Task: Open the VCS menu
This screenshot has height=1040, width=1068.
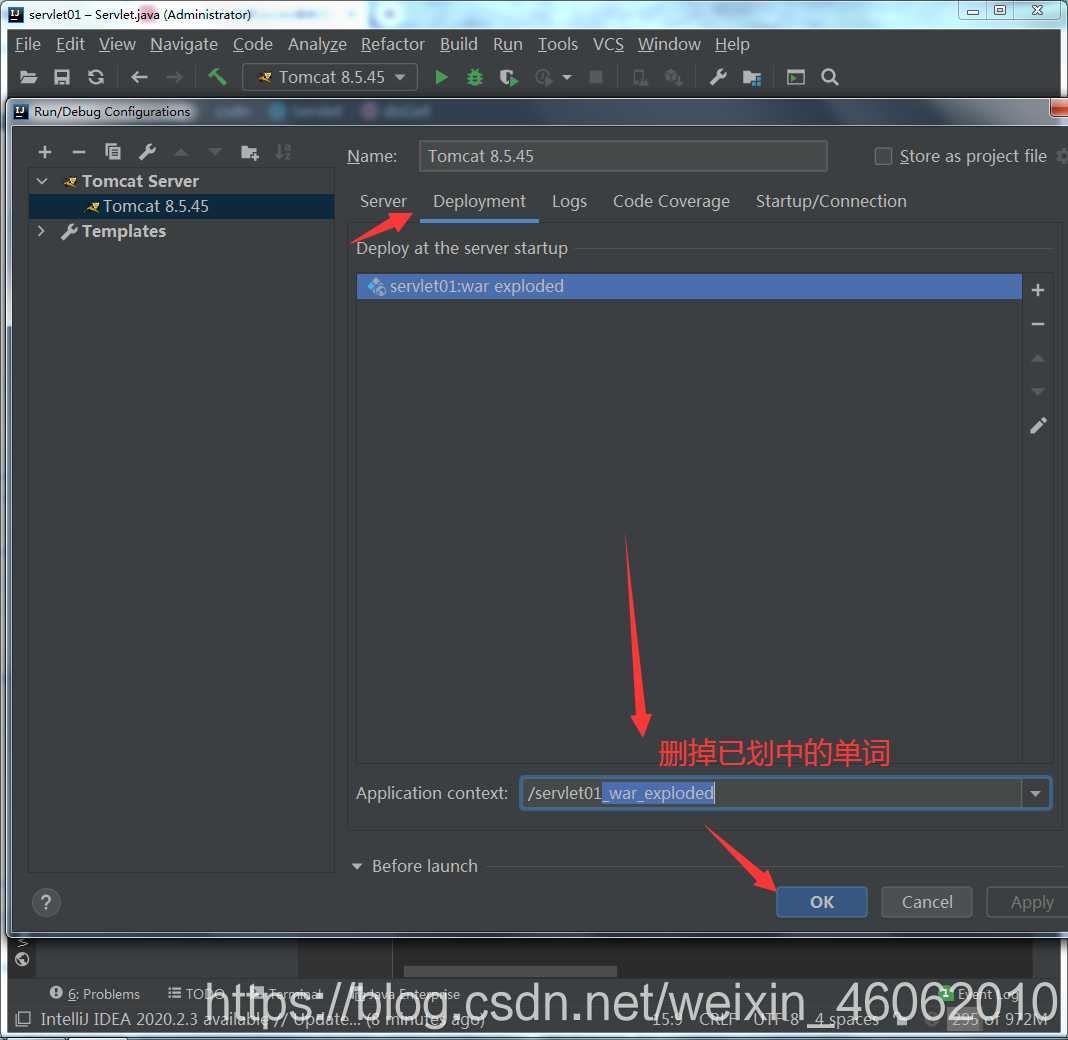Action: (608, 44)
